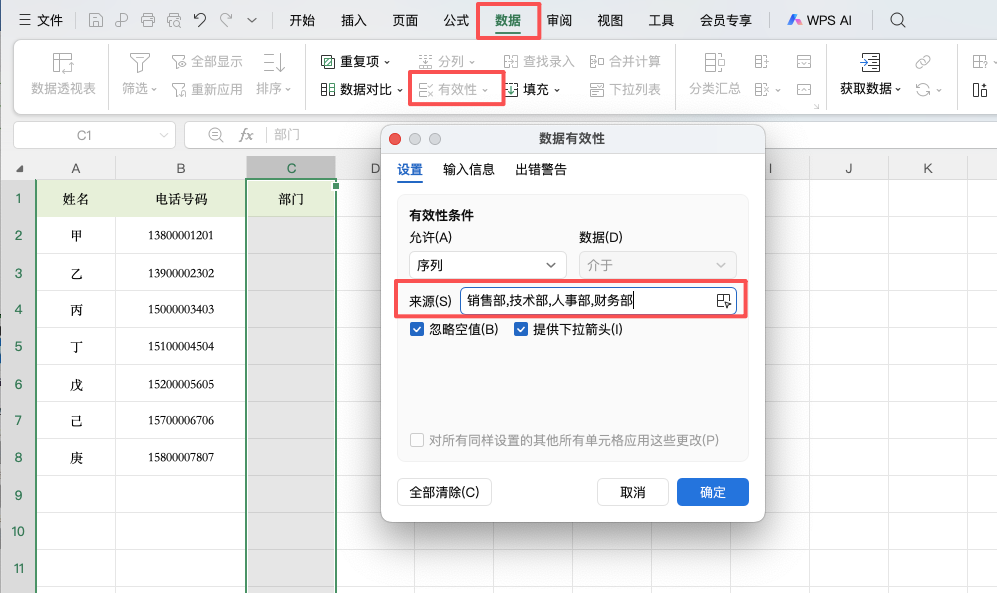Image resolution: width=997 pixels, height=593 pixels.
Task: Click 全部显示 in the ribbon
Action: (x=207, y=62)
